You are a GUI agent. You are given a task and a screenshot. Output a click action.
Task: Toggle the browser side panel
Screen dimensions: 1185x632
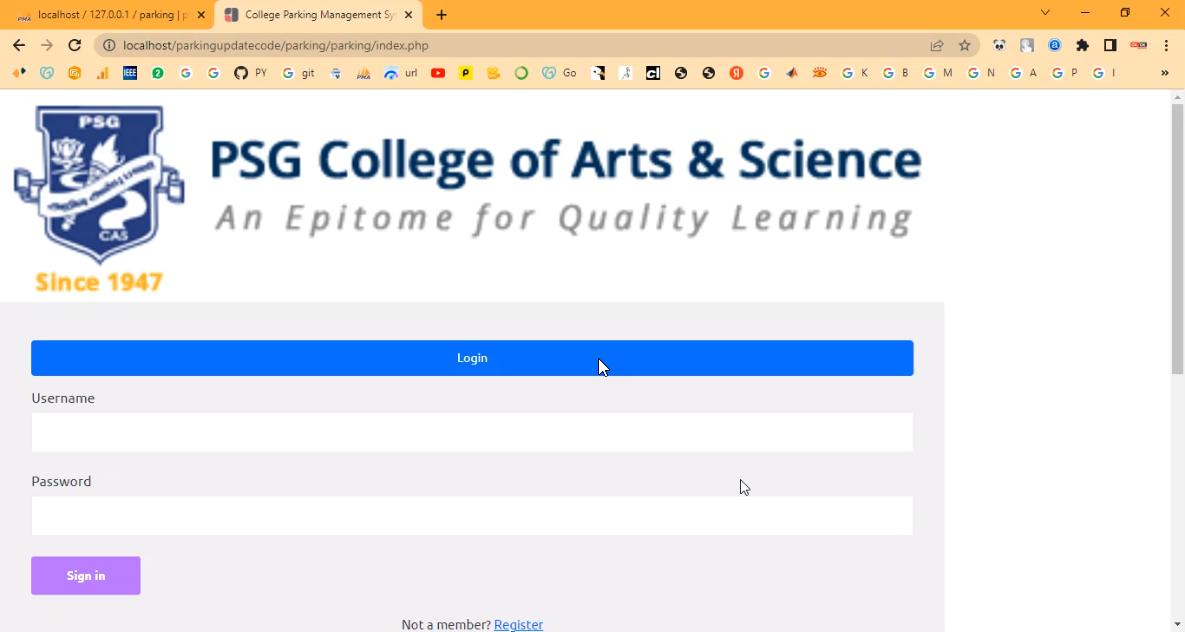point(1110,45)
